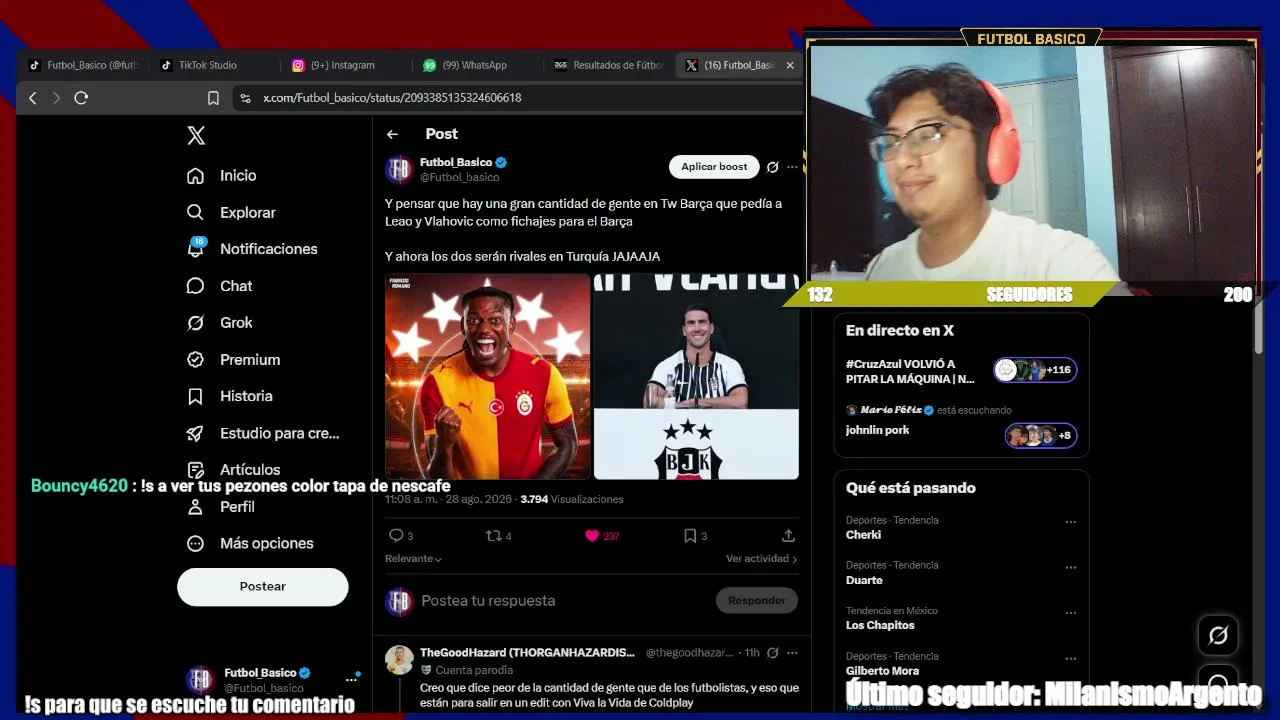
Task: Toggle bookmark icon on the post
Action: tap(689, 536)
